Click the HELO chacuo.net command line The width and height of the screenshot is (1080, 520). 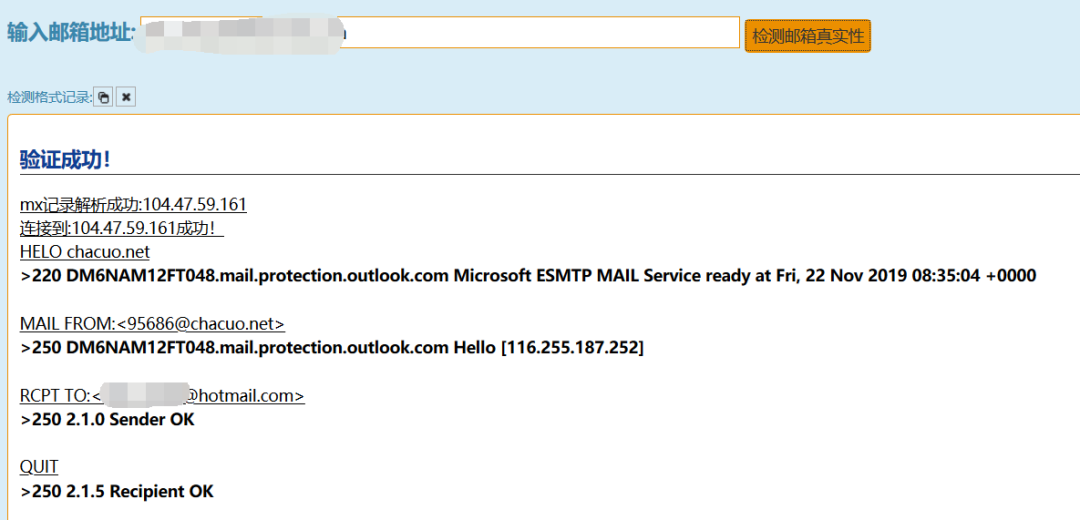(x=85, y=252)
